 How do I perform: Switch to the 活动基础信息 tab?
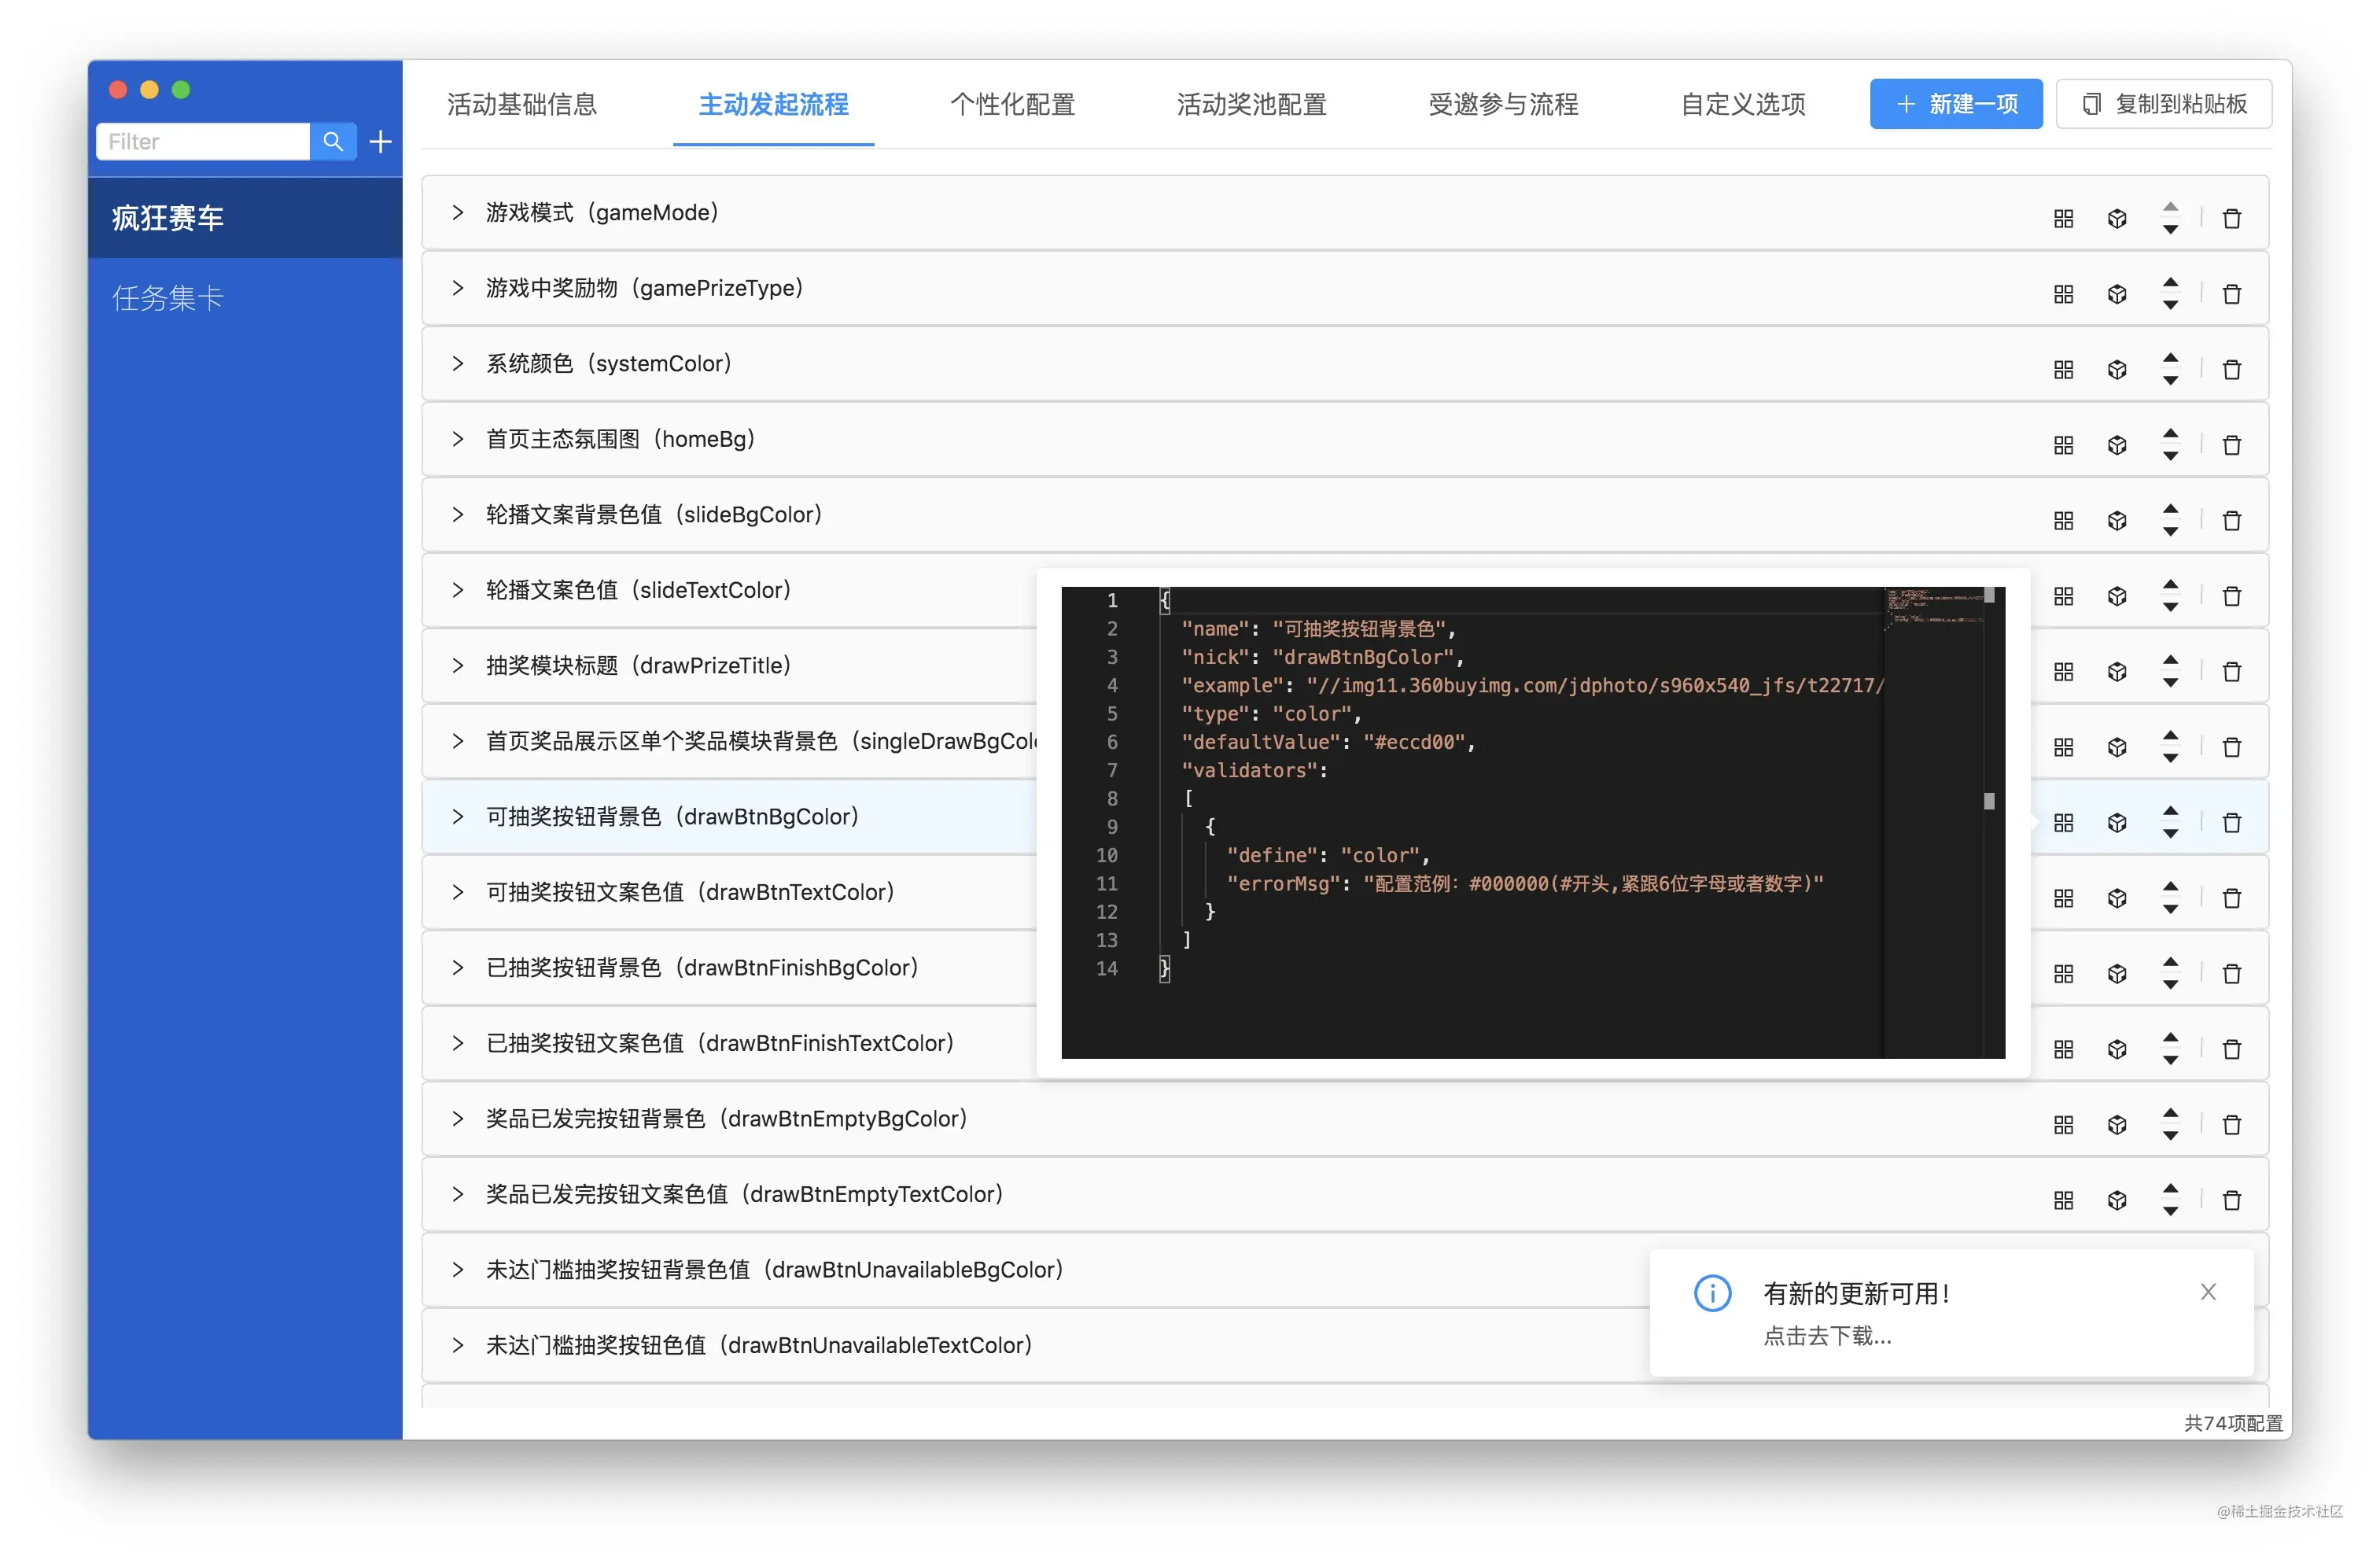[x=522, y=104]
